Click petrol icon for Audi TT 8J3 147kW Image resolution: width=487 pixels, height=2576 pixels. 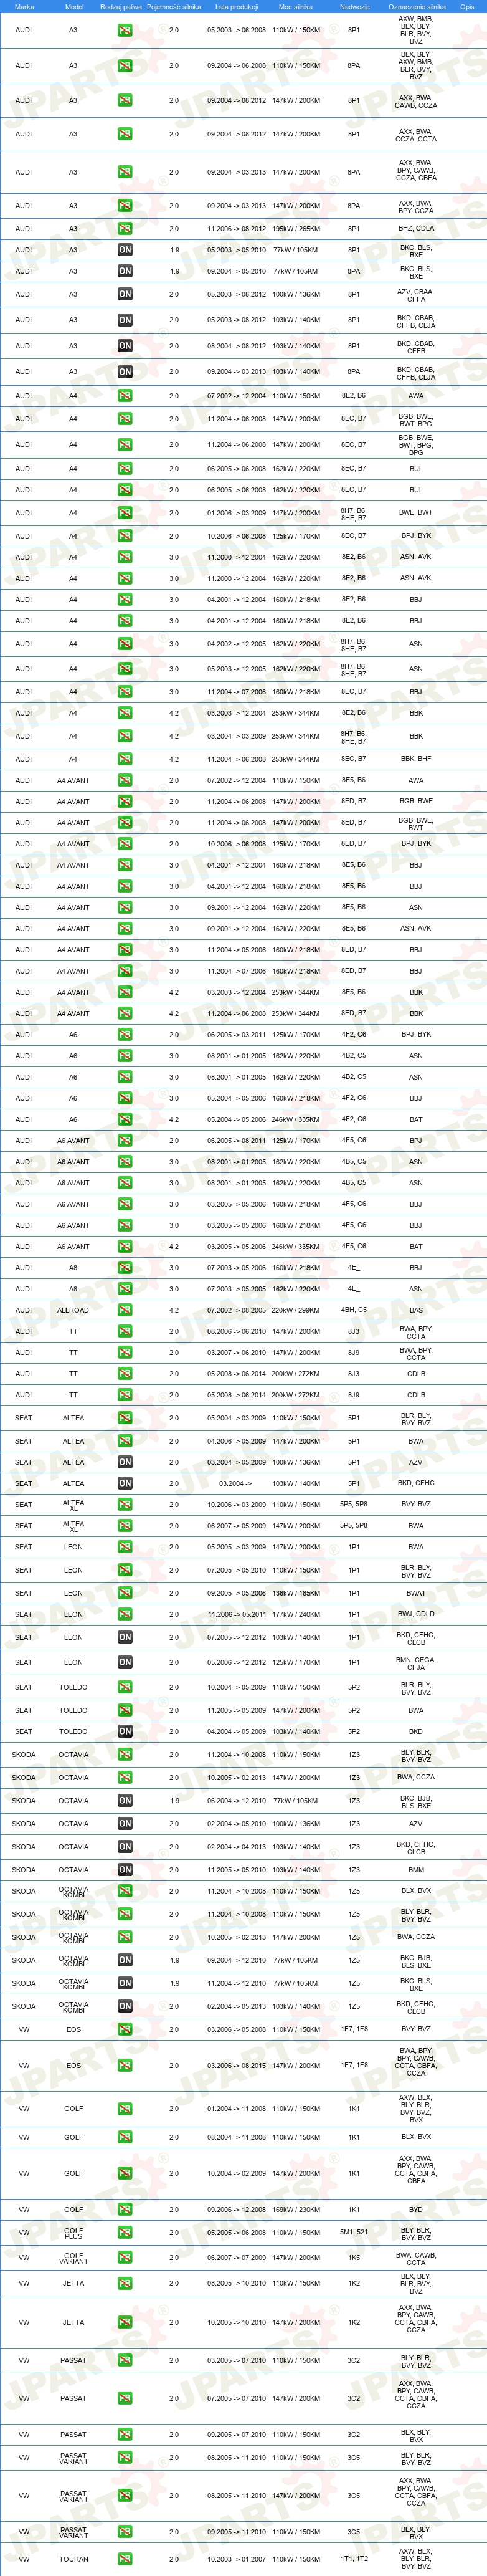125,1331
